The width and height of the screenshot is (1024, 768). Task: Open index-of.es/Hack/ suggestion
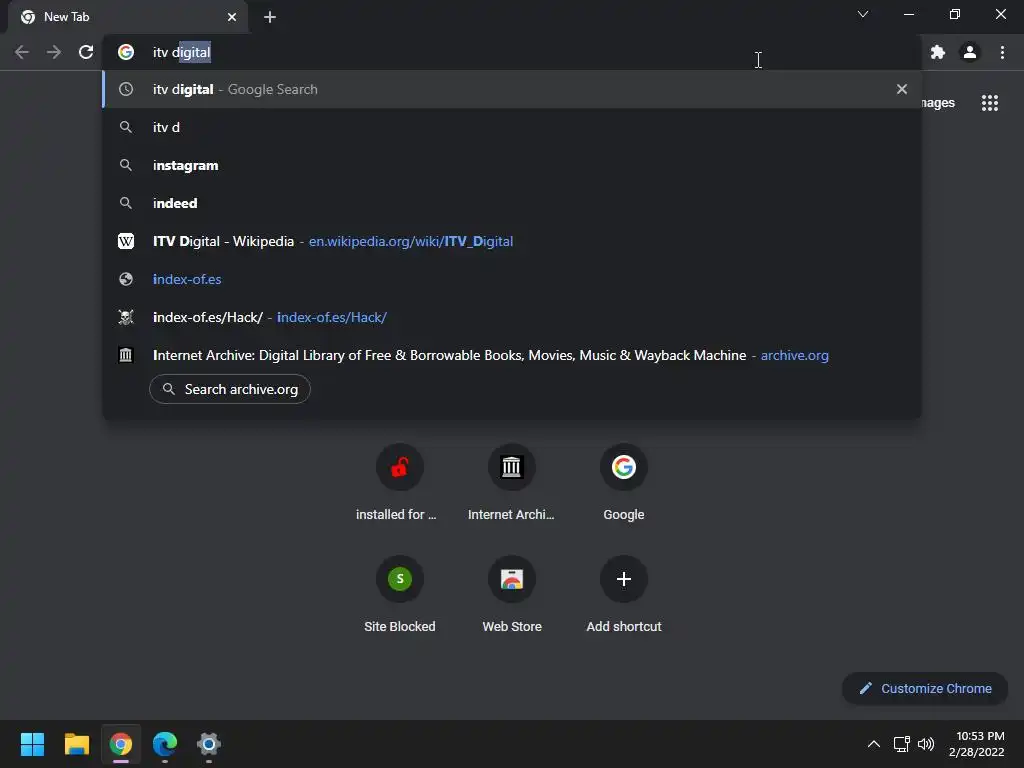[x=512, y=317]
